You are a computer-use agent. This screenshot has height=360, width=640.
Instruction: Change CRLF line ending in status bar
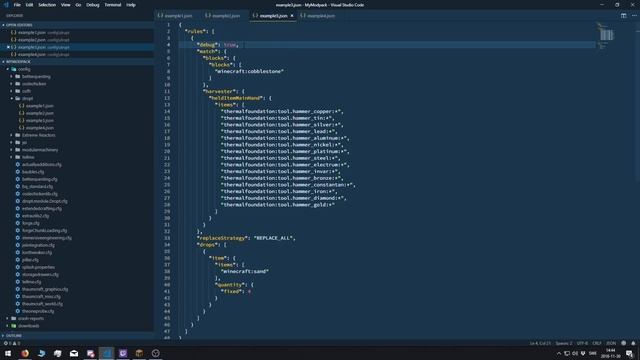click(597, 343)
